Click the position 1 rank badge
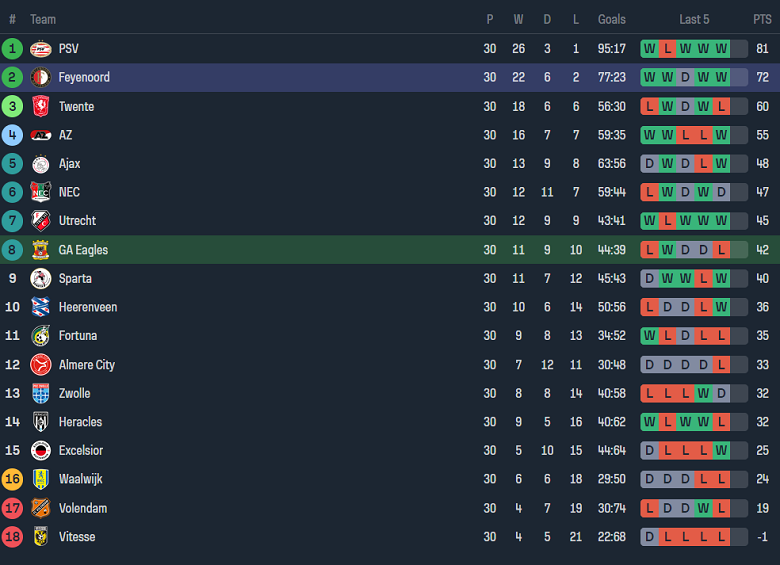Image resolution: width=780 pixels, height=565 pixels. [13, 49]
